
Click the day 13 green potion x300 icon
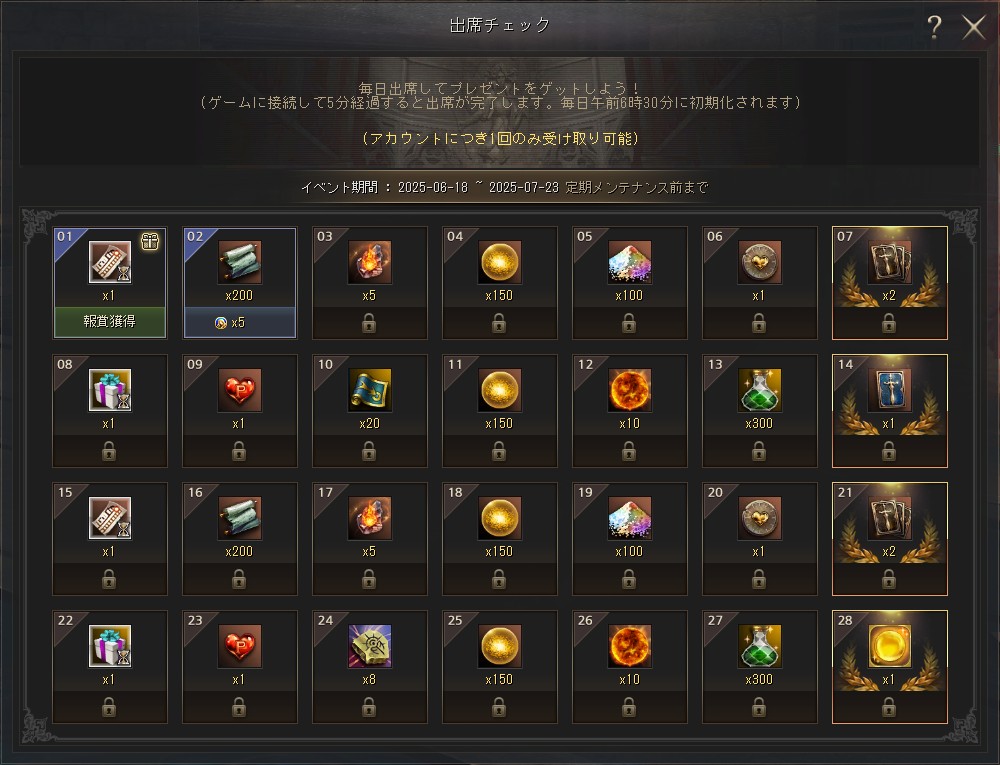coord(760,390)
